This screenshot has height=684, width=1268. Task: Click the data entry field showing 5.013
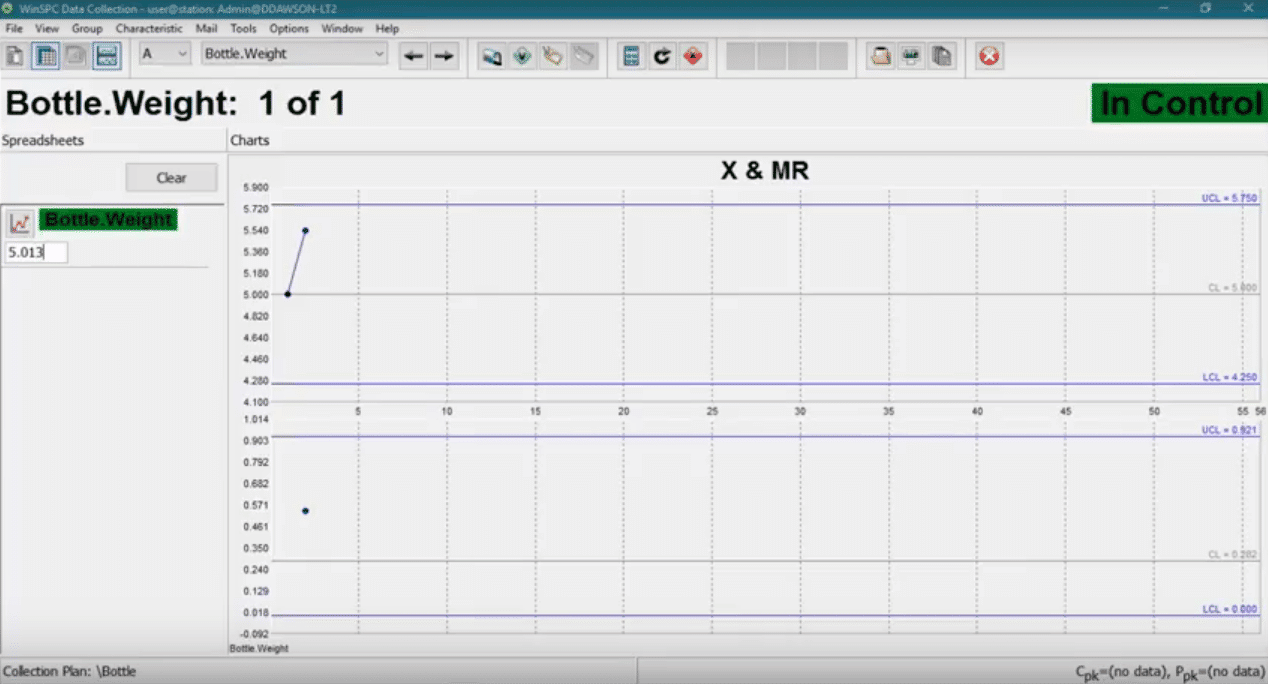(36, 253)
